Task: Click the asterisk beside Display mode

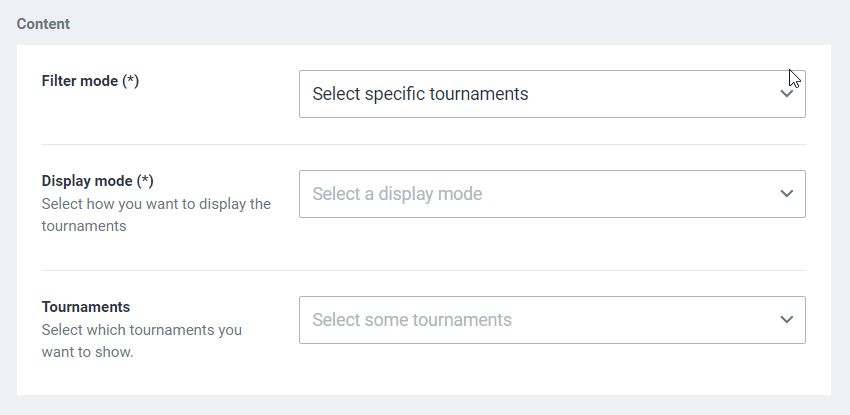Action: [x=146, y=181]
